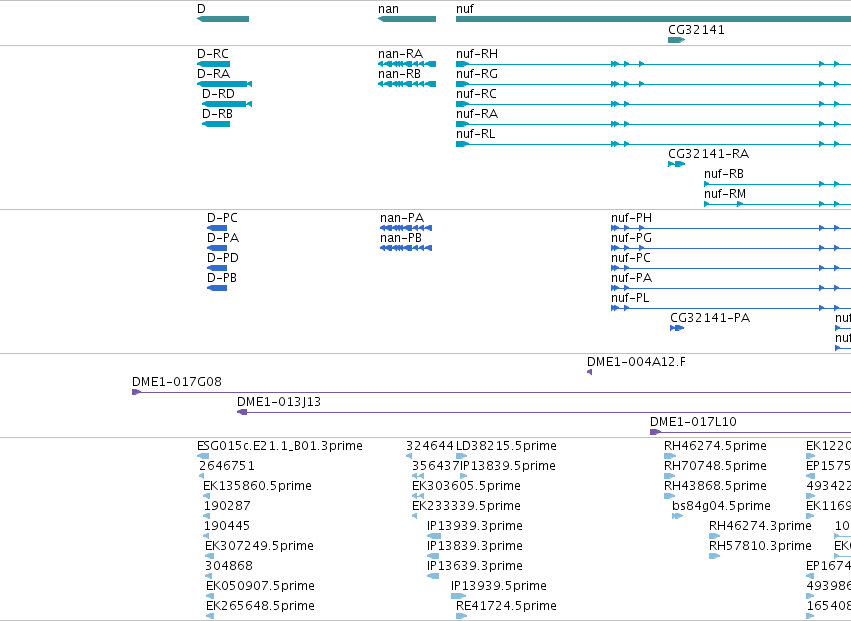851x621 pixels.
Task: Select EST RH46274.5prime
Action: 670,456
